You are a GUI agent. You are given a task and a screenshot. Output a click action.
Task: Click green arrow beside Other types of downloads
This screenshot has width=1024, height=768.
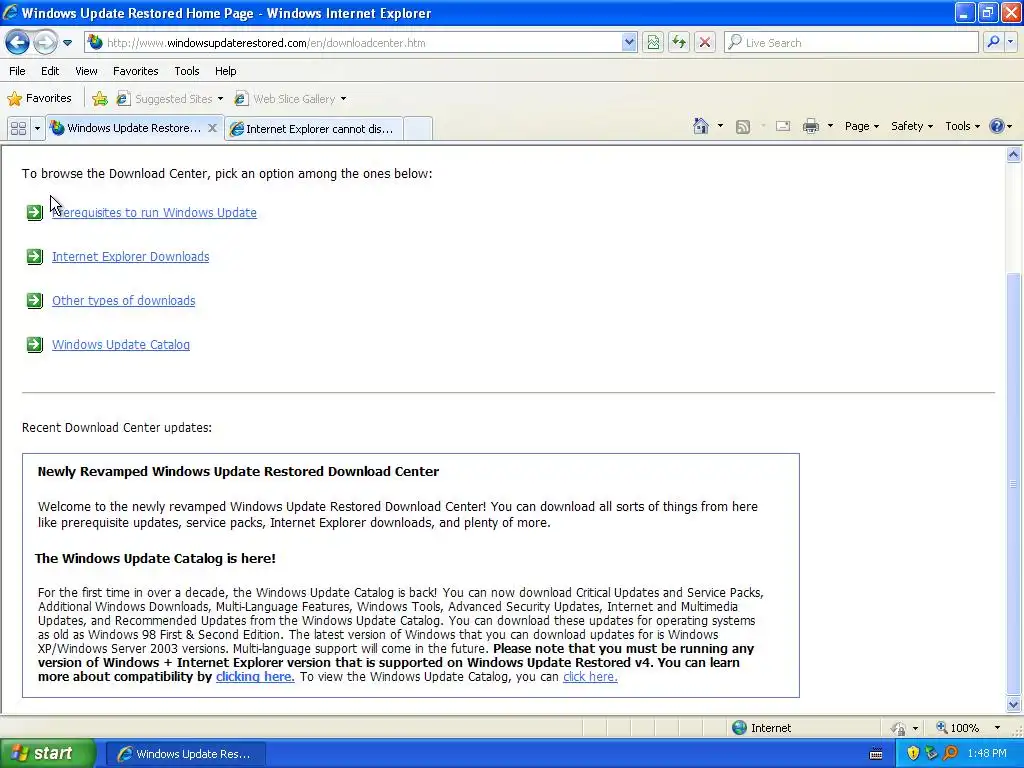click(35, 300)
